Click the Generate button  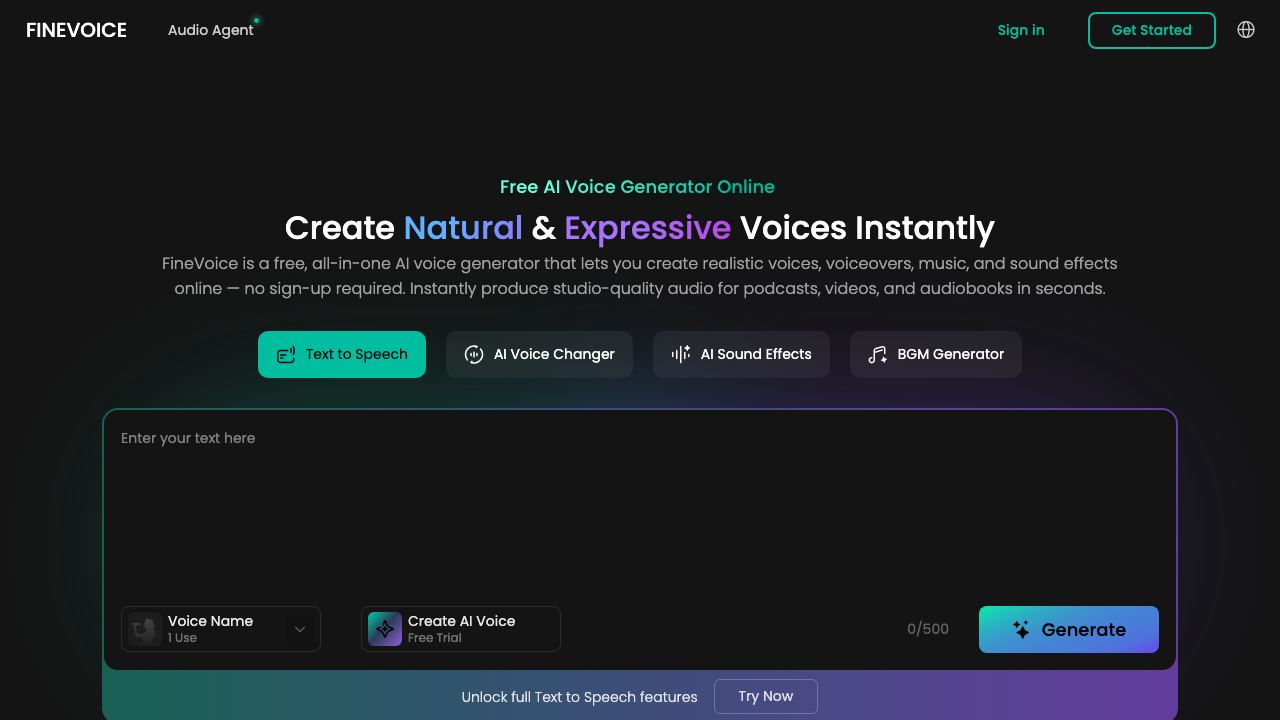(x=1069, y=629)
